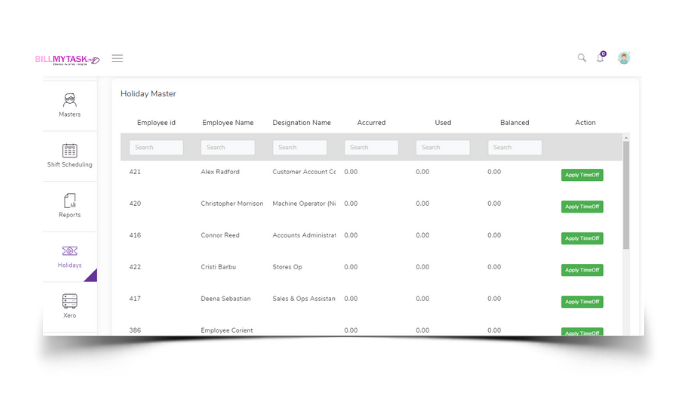Screen dimensions: 700x400
Task: Apply TimeOff for Alex Radford
Action: point(582,175)
